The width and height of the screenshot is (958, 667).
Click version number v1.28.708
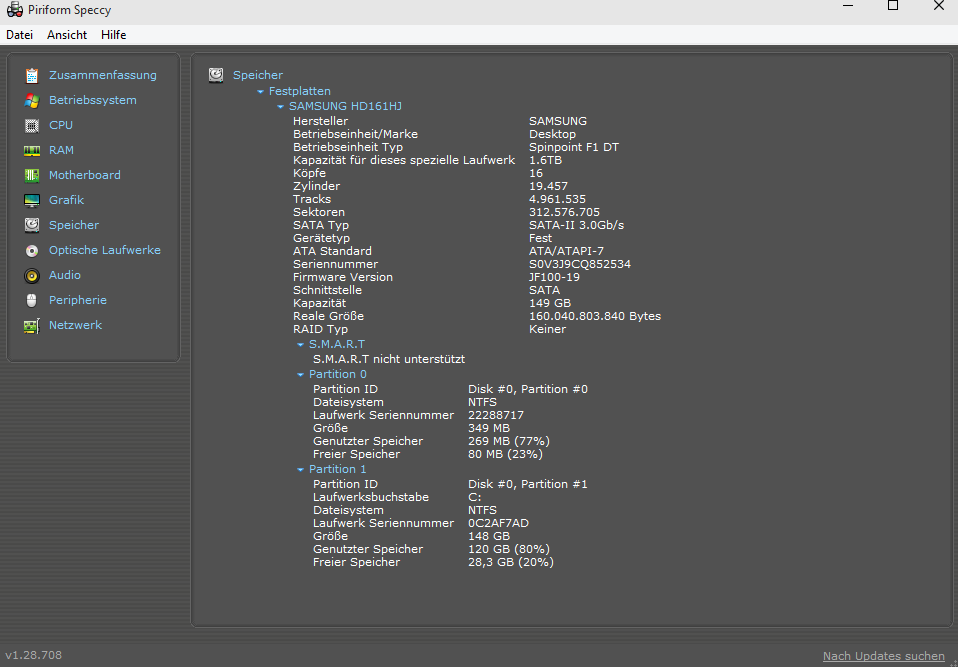[34, 655]
